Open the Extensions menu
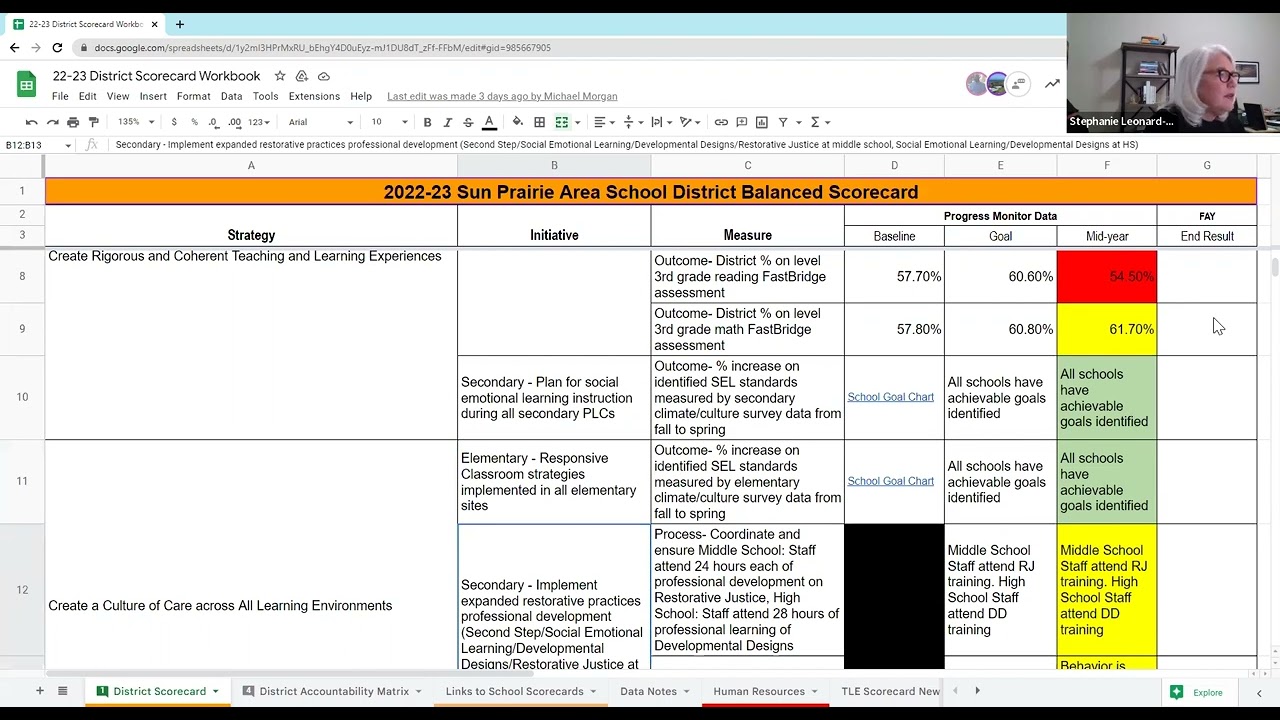 314,96
